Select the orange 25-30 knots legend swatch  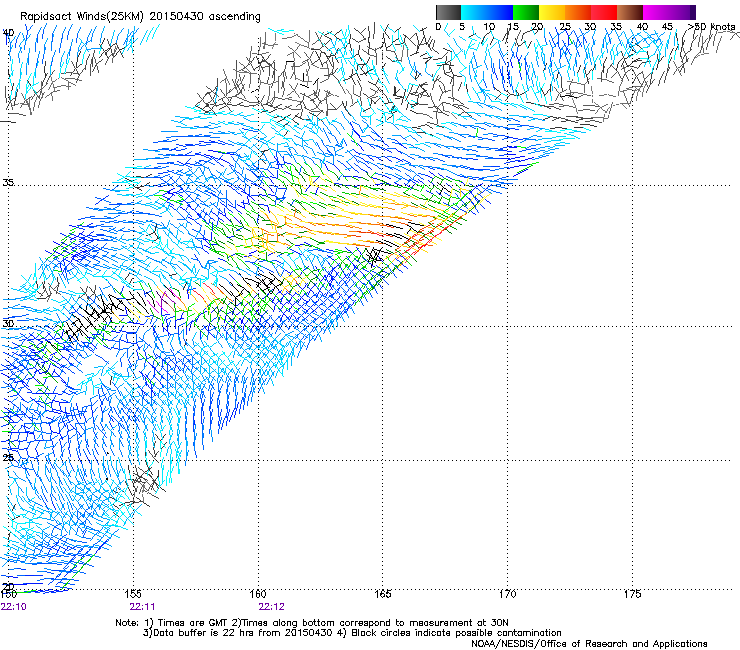578,12
